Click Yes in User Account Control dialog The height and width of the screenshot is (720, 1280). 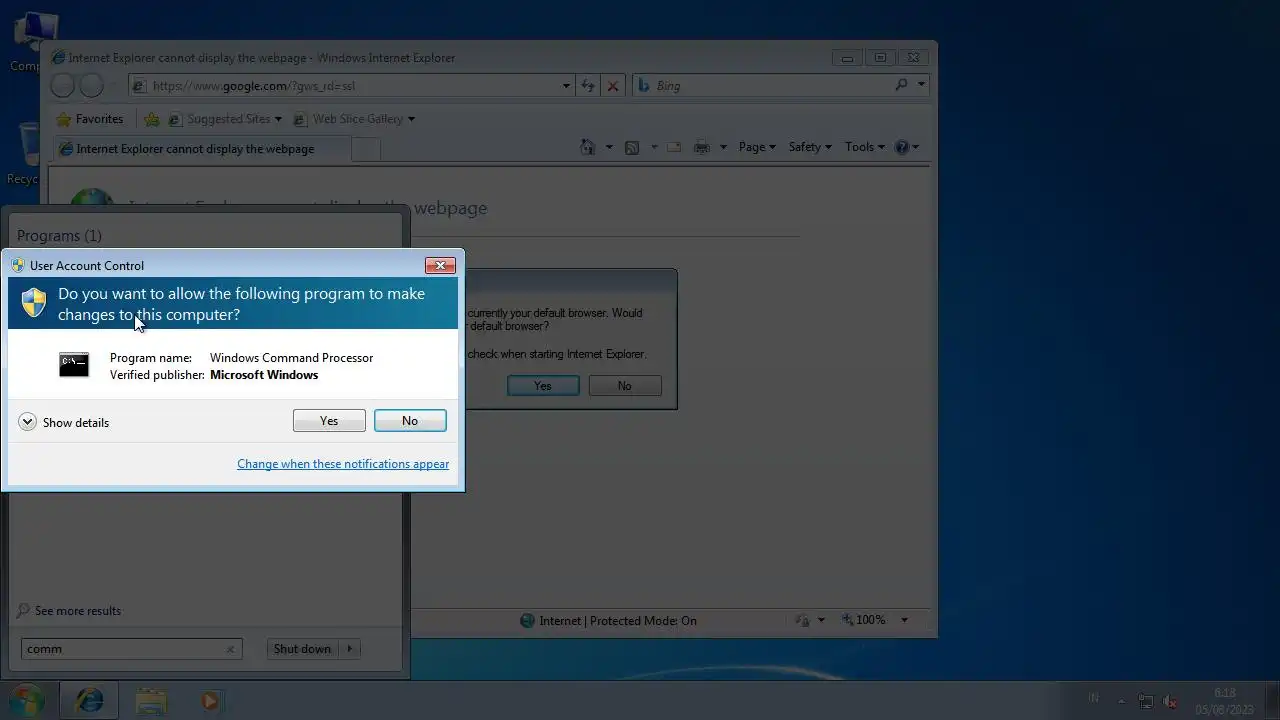[329, 421]
